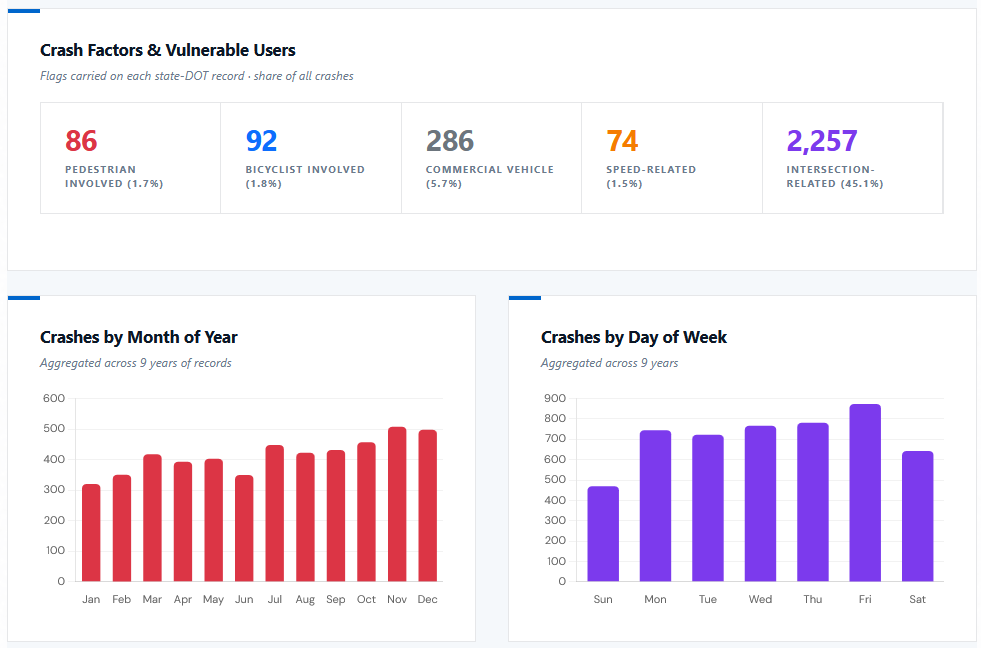
Task: Click the Friday bar in weekday chart
Action: point(865,493)
